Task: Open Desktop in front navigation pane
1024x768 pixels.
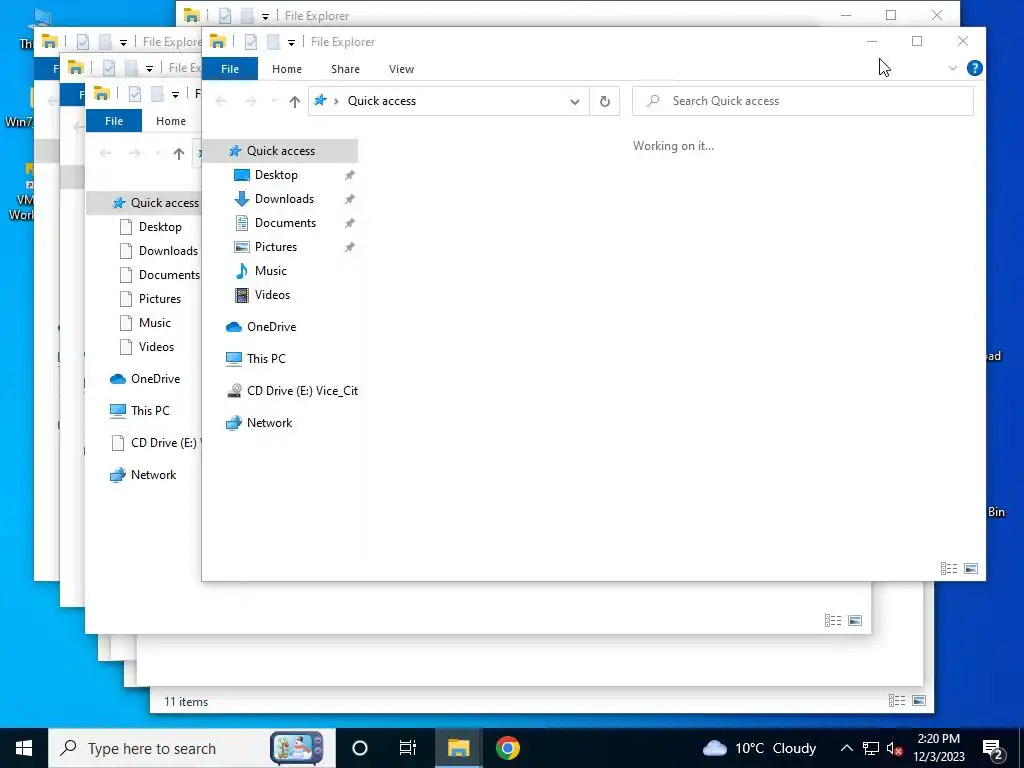Action: click(x=276, y=175)
